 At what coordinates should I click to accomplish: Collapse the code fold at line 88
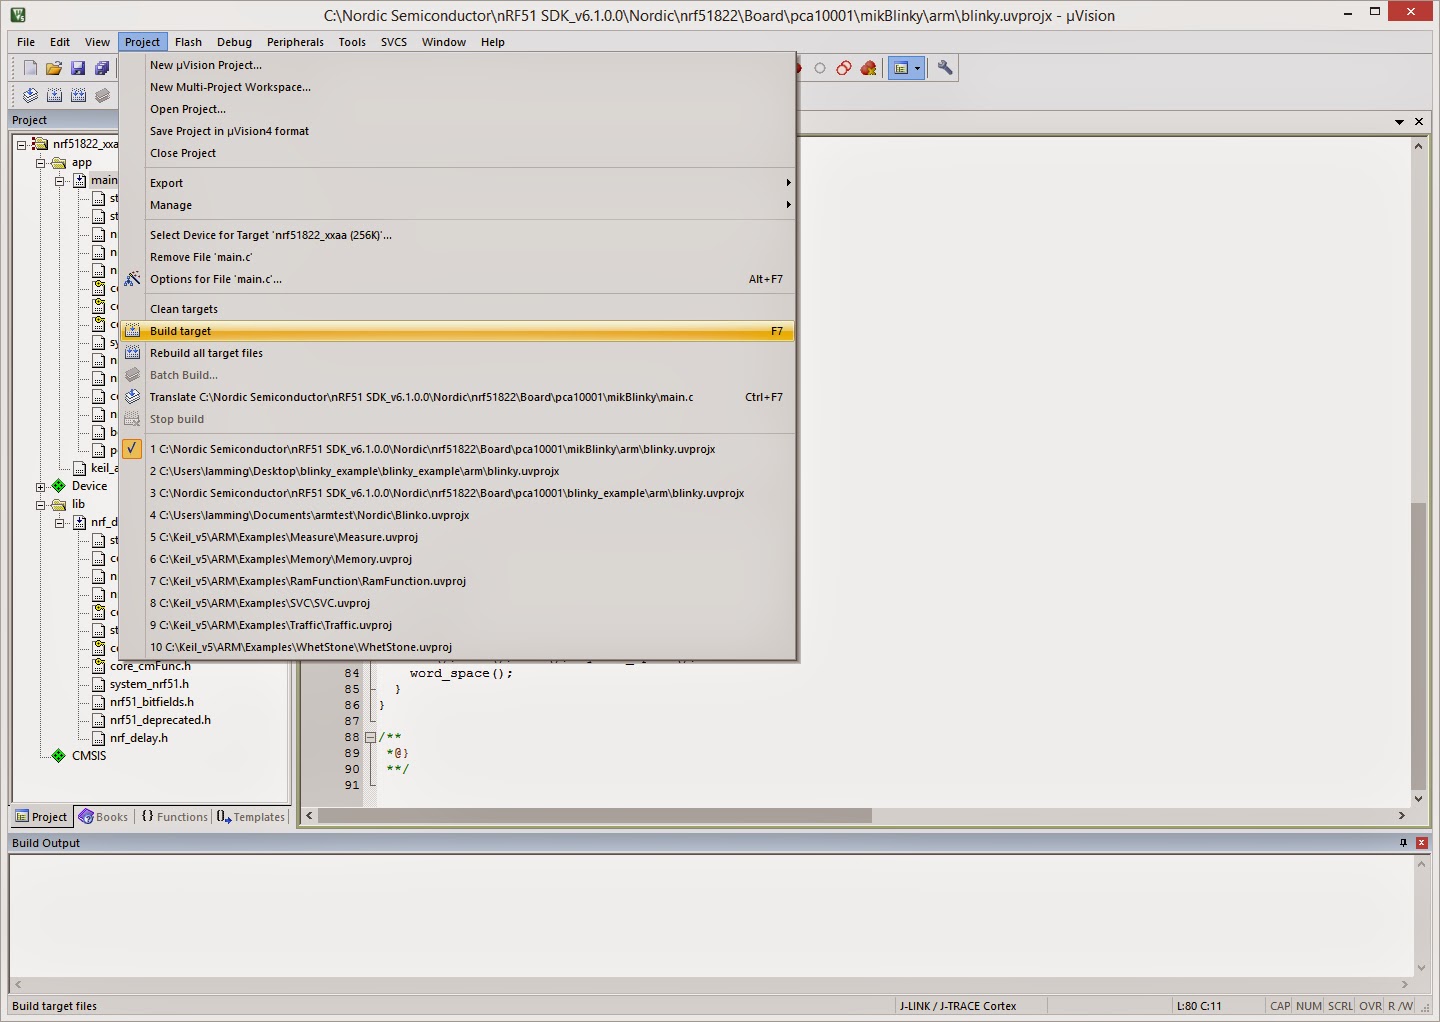370,737
